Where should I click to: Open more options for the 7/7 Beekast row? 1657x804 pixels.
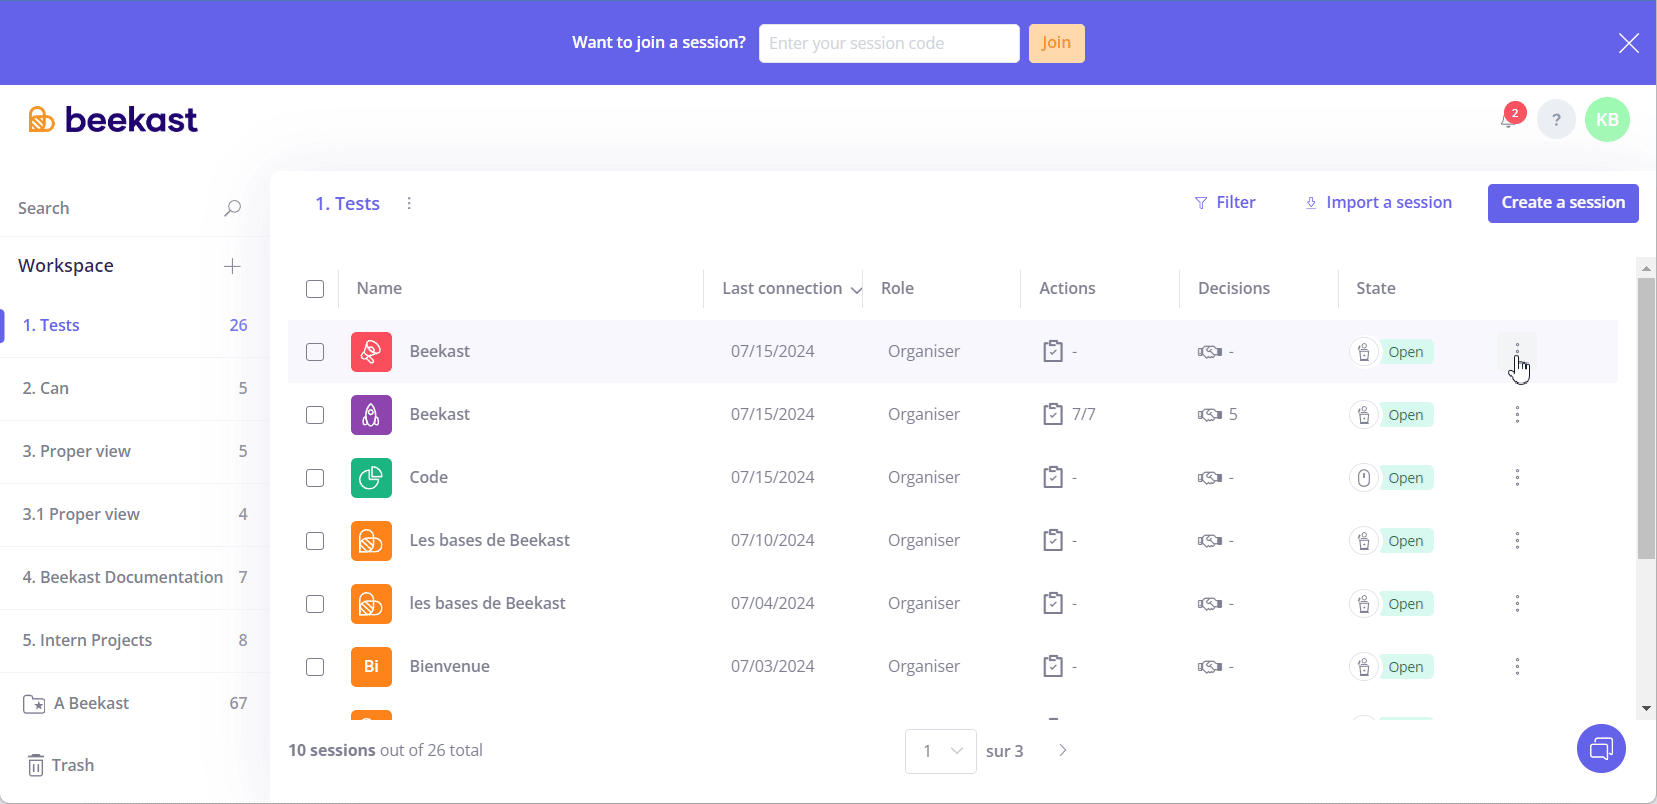pos(1517,415)
